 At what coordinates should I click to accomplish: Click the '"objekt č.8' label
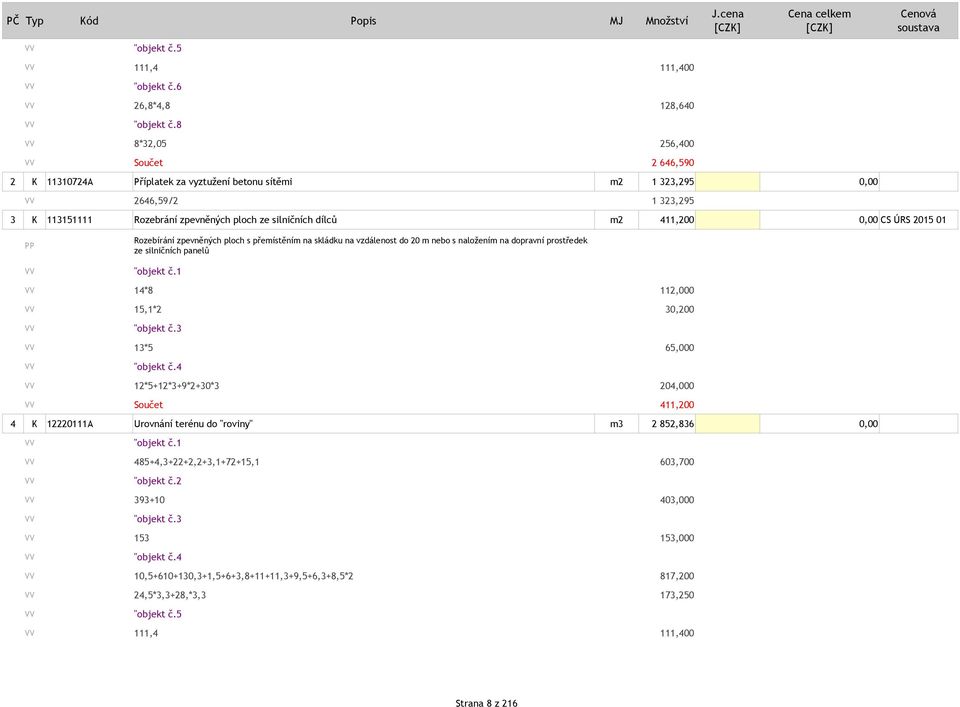(x=157, y=124)
